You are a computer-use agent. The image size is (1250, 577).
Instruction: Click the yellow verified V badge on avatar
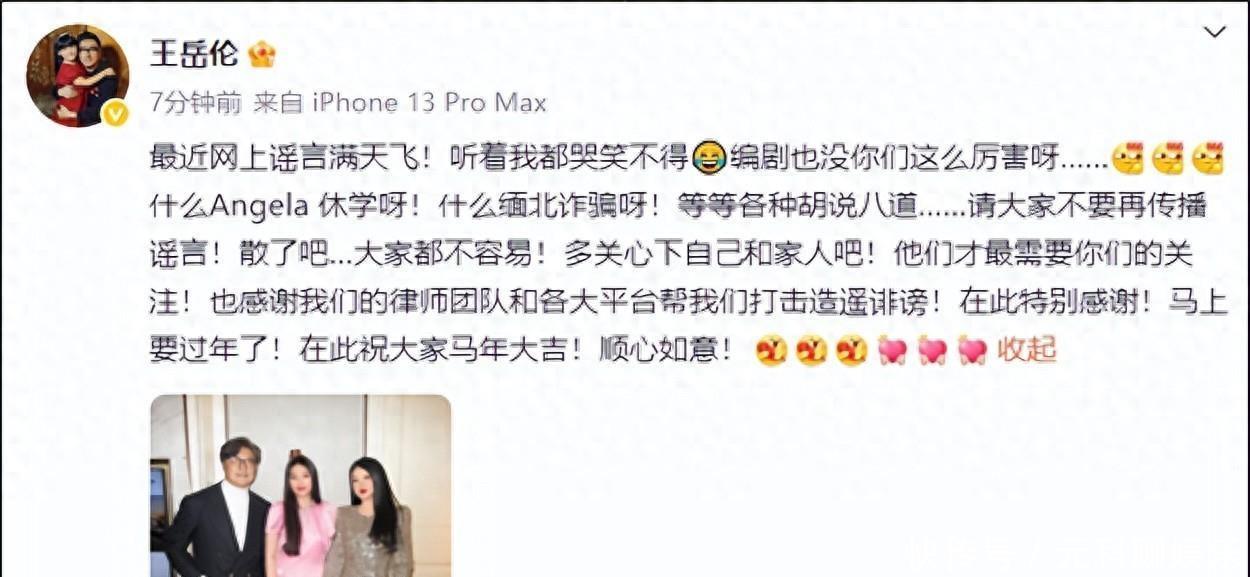[x=115, y=113]
